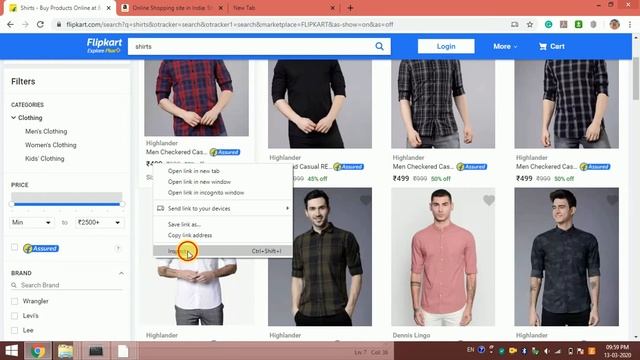Open the red checkered shirt thumbnail
Screen dimensions: 640x360
tap(196, 98)
